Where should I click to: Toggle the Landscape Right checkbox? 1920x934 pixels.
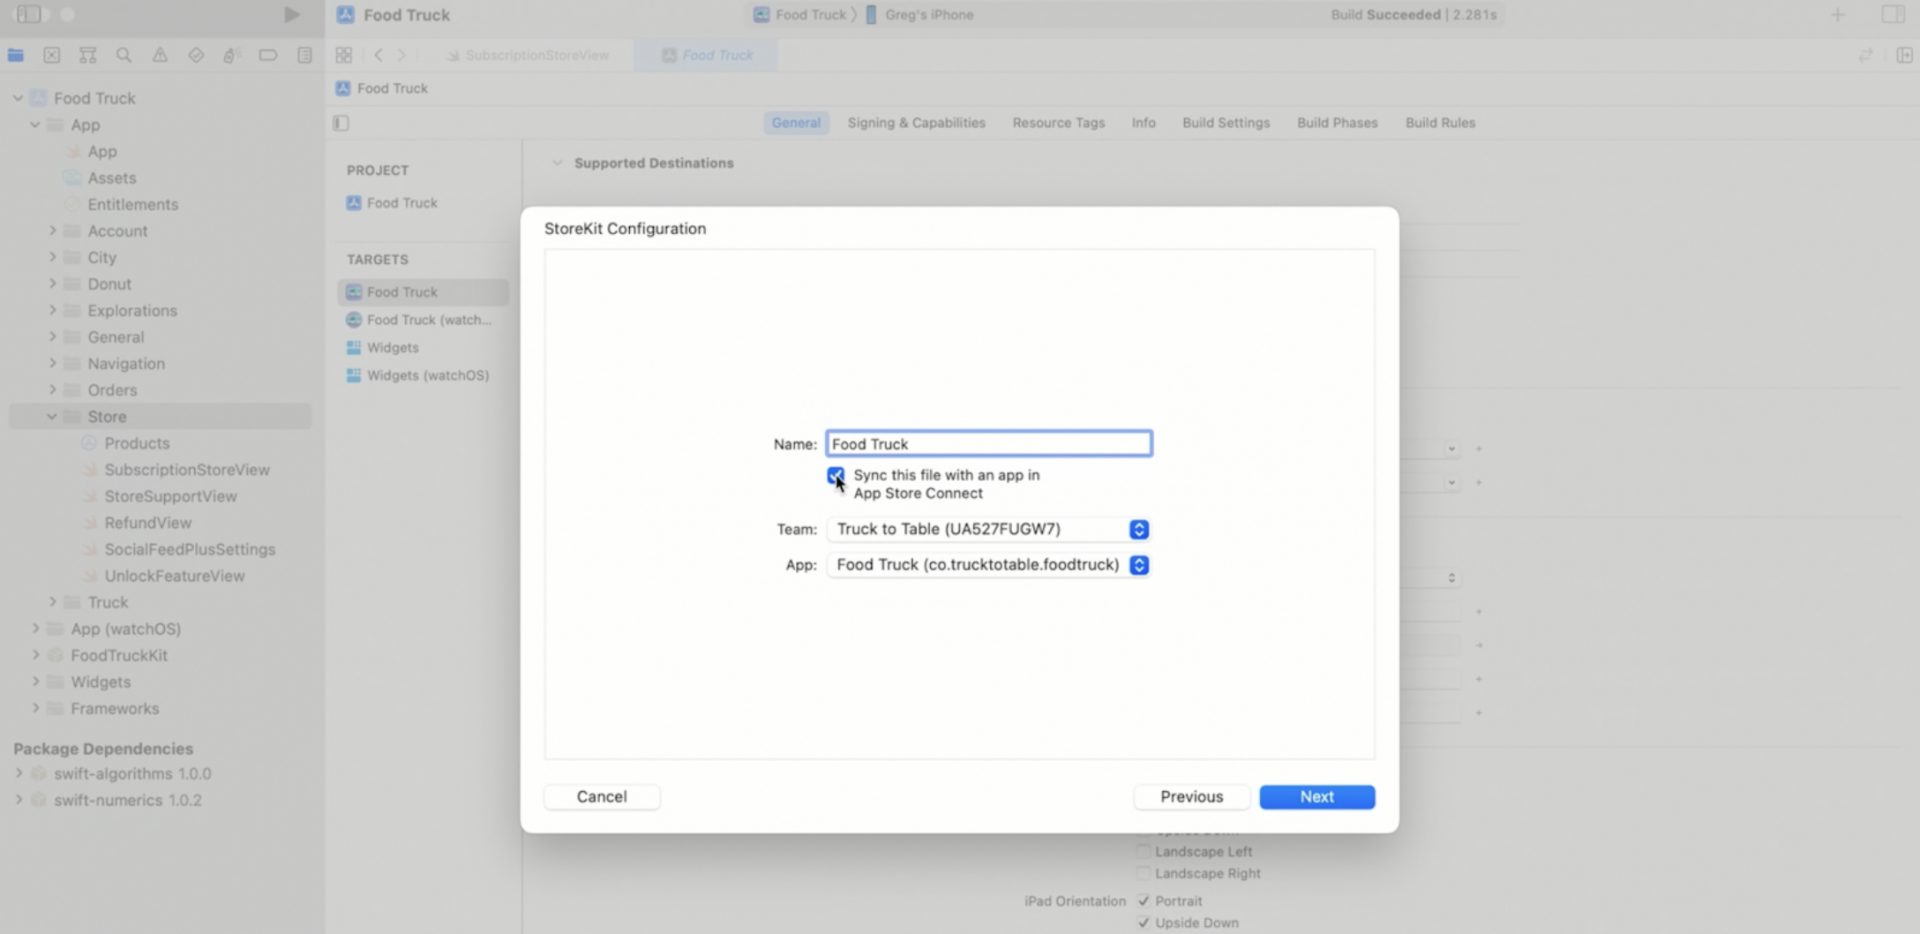(x=1143, y=874)
